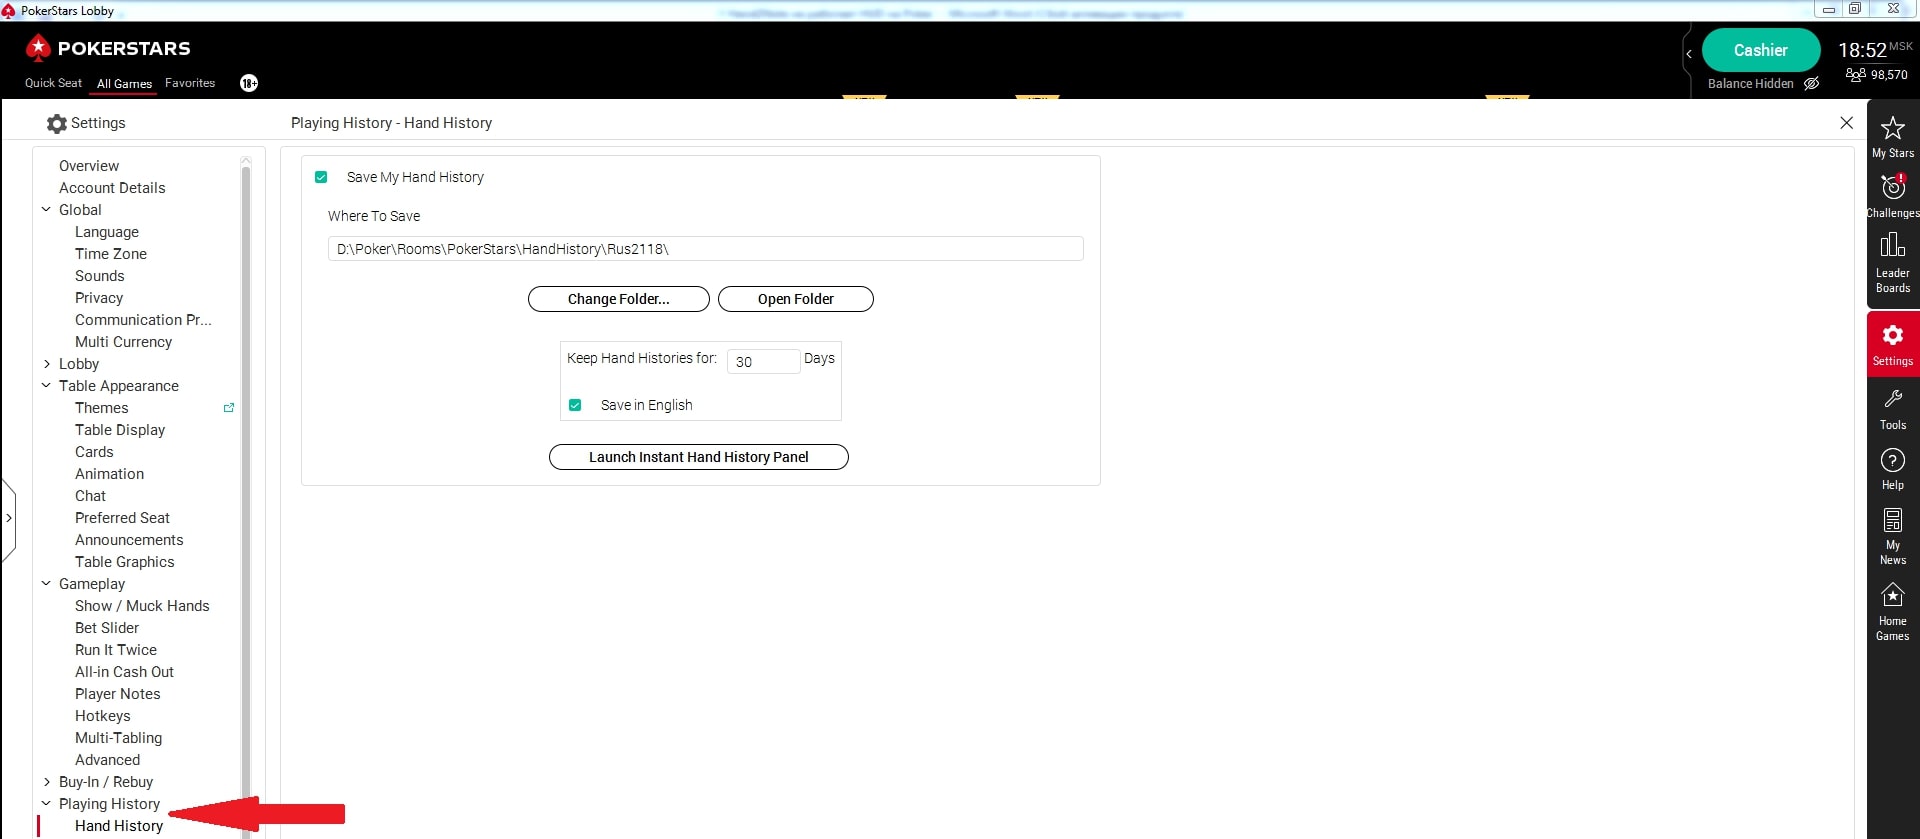Open Tools wrench icon
The image size is (1920, 839).
(1892, 399)
